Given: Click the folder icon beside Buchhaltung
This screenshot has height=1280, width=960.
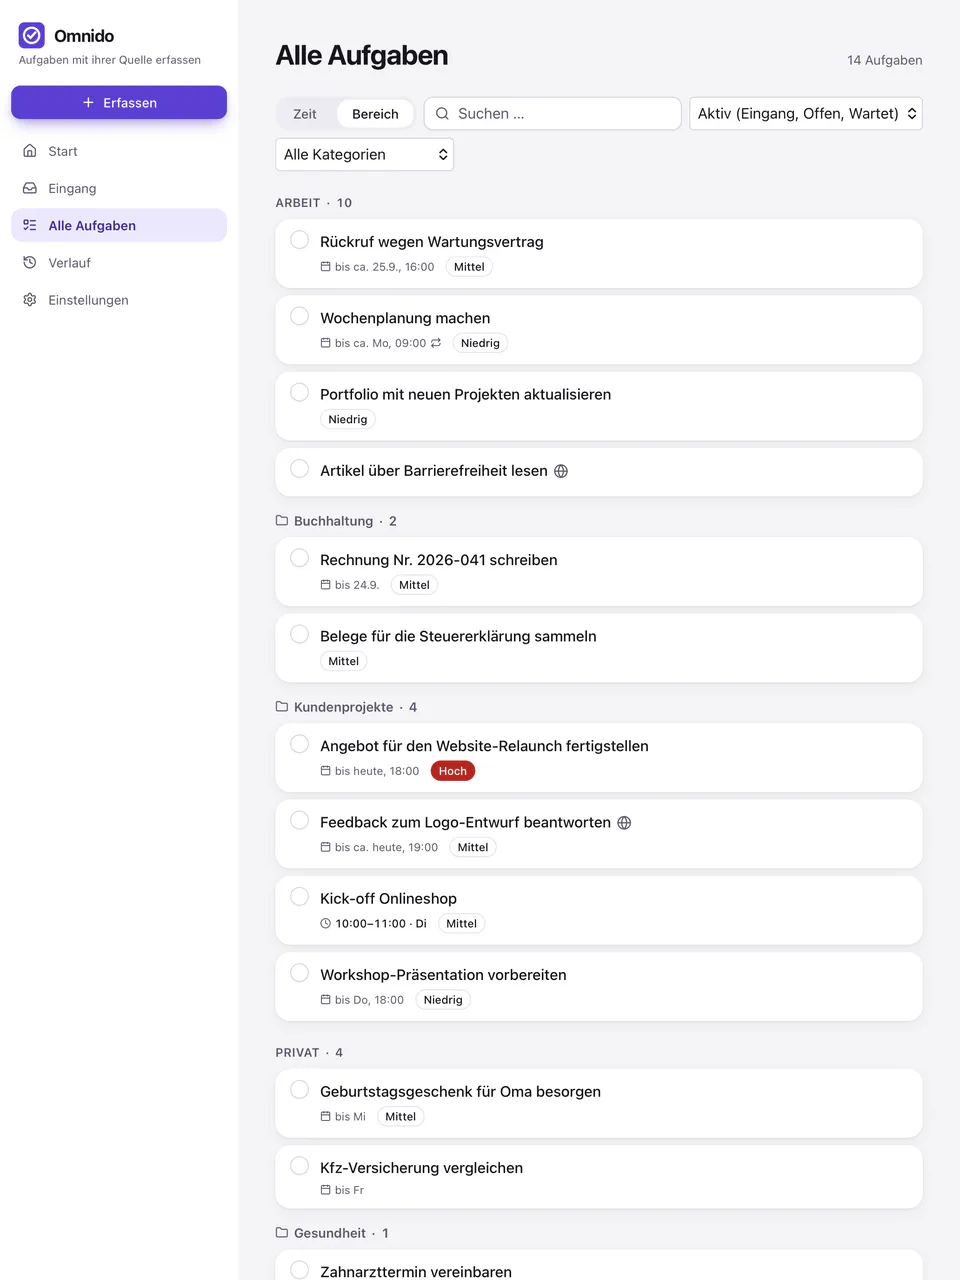Looking at the screenshot, I should (282, 521).
